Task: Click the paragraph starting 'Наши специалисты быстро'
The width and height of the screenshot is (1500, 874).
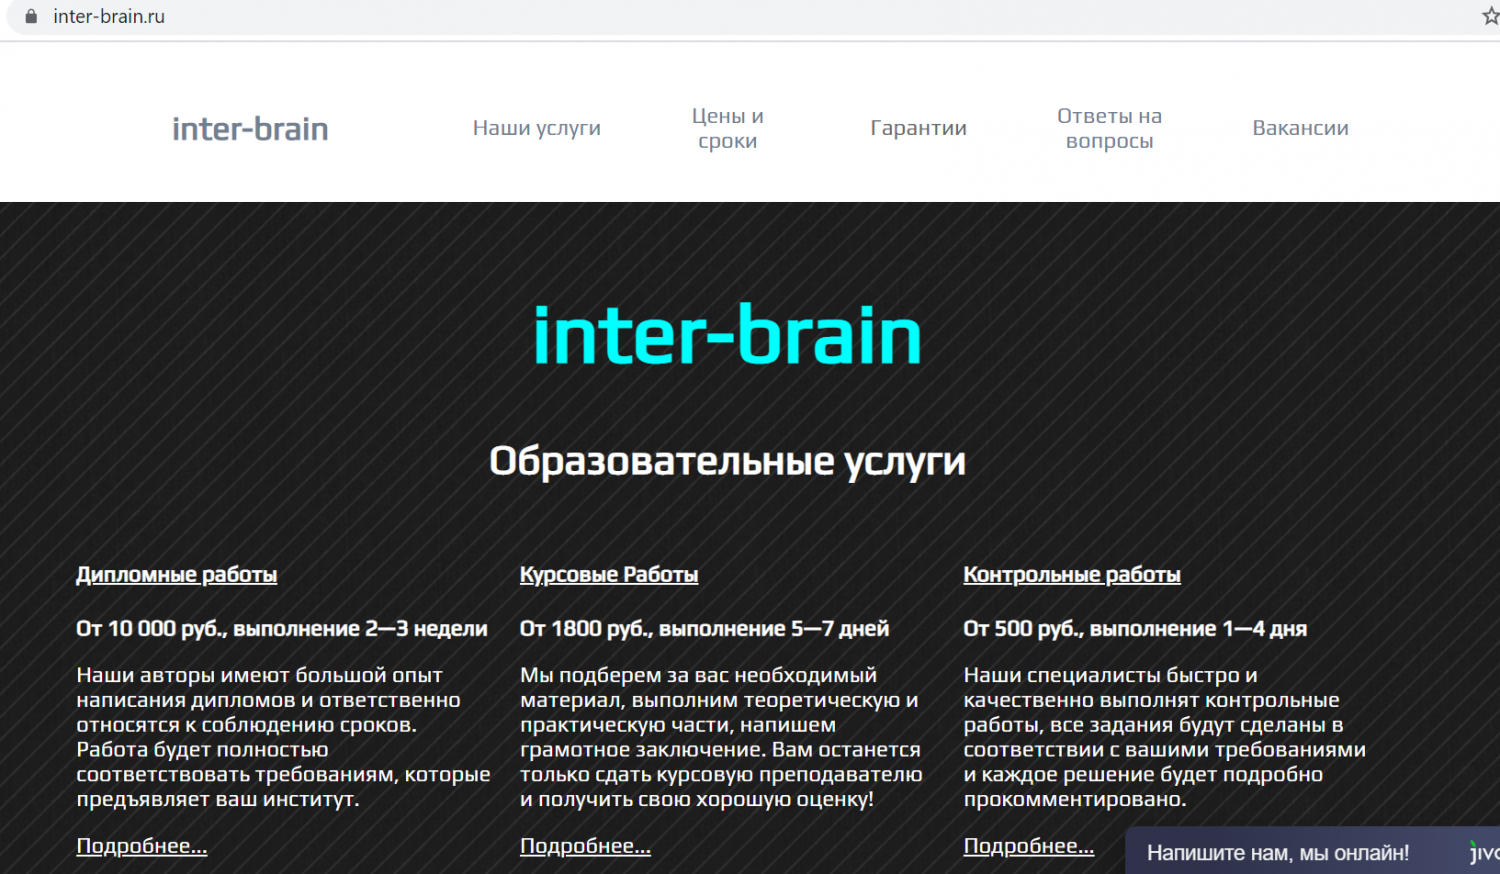Action: [x=1165, y=737]
